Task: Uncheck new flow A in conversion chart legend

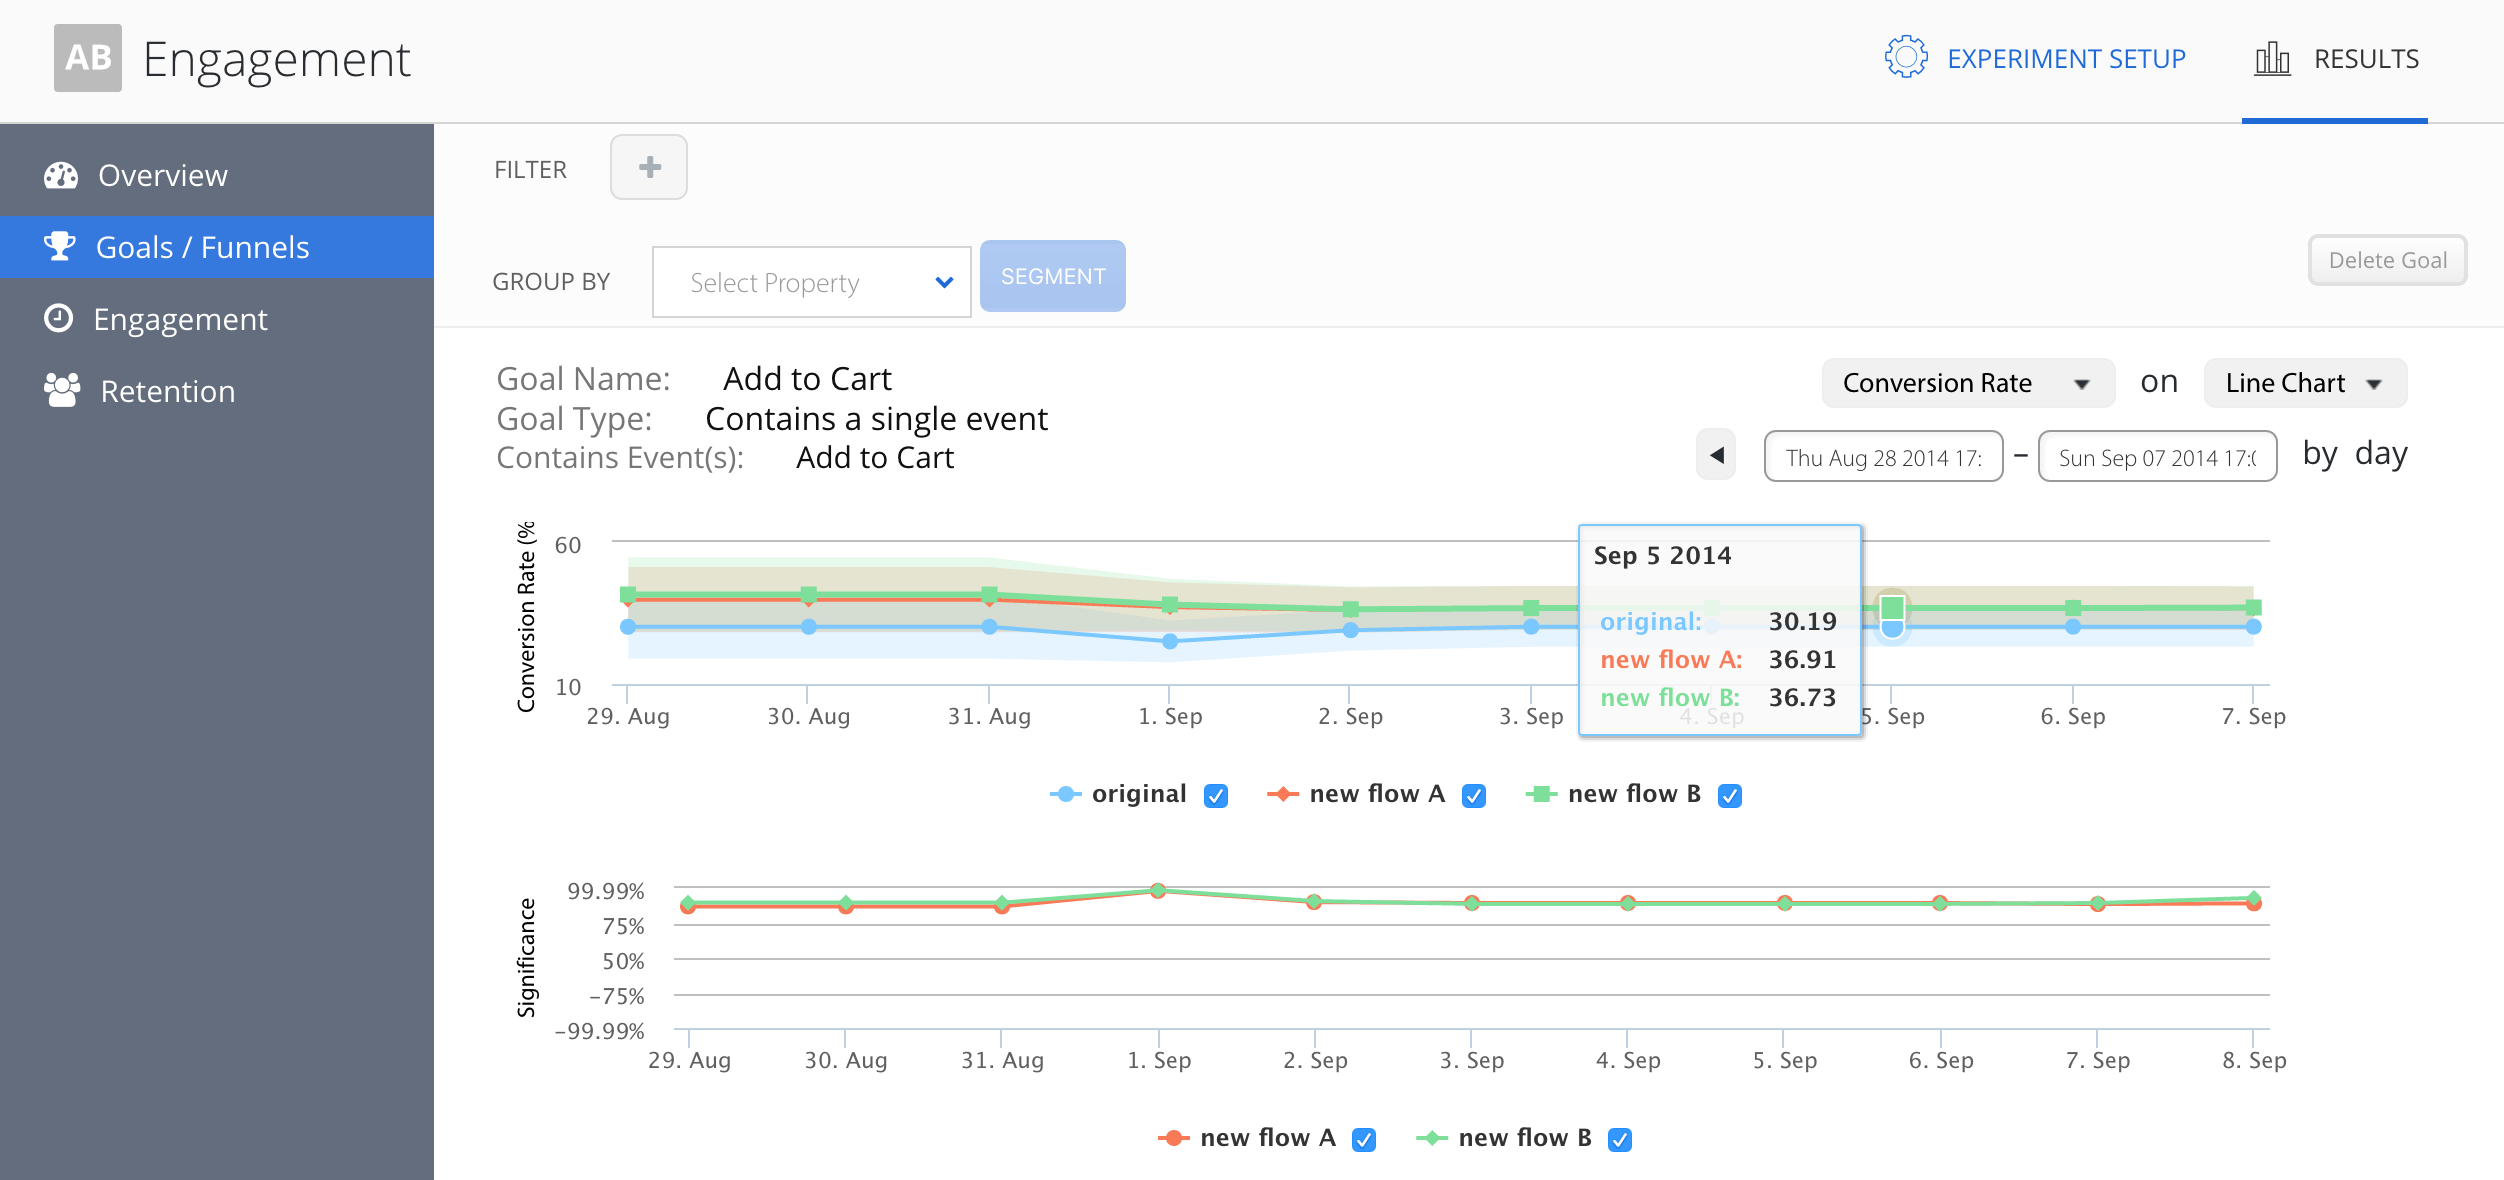Action: point(1474,795)
